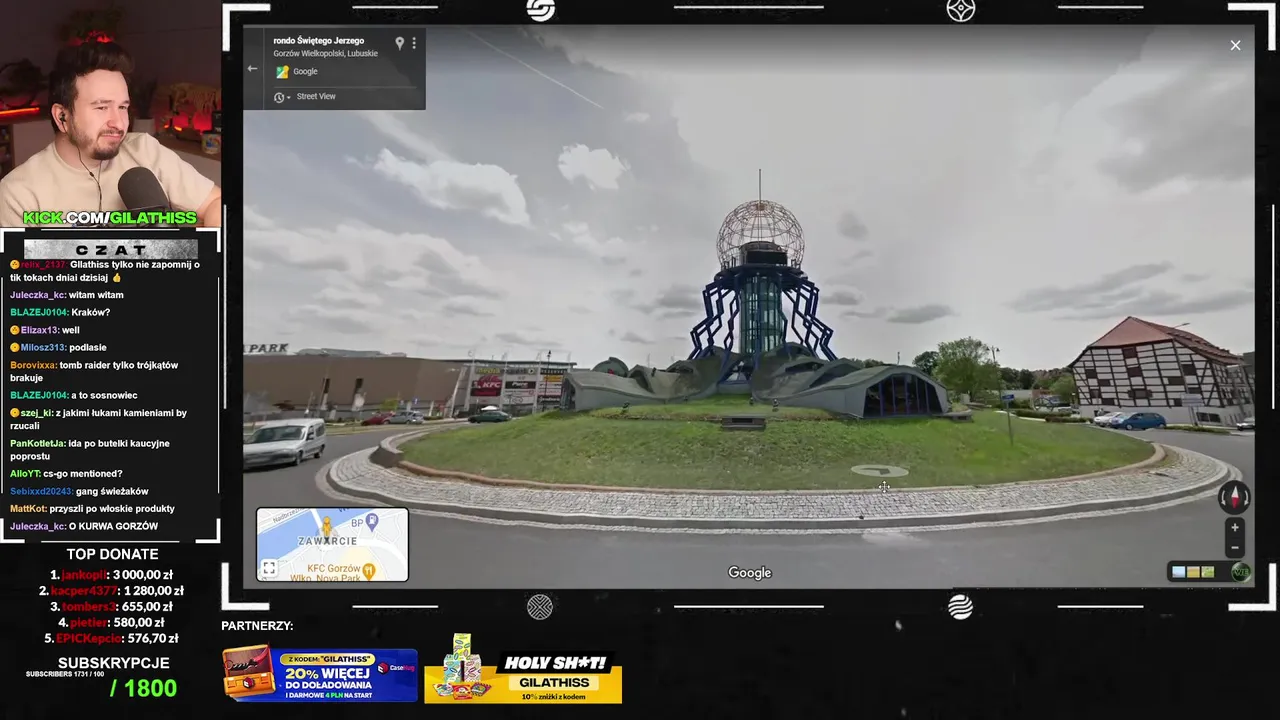This screenshot has height=720, width=1280.
Task: Click Juleczka_kc's witam witam chat message
Action: pos(67,295)
